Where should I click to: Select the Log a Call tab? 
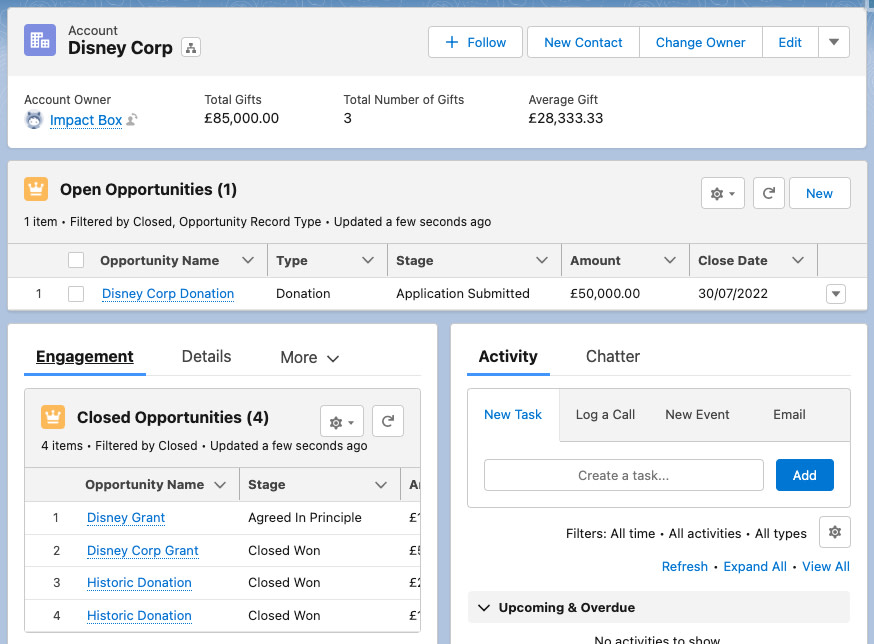(605, 415)
